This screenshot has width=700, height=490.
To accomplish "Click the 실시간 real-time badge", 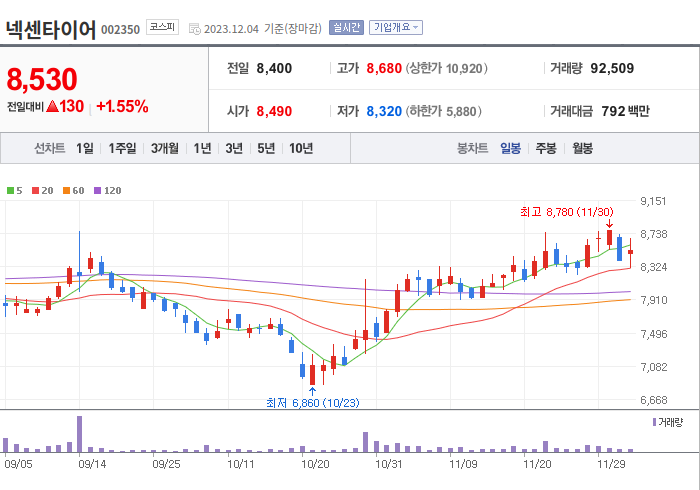I will (x=346, y=28).
